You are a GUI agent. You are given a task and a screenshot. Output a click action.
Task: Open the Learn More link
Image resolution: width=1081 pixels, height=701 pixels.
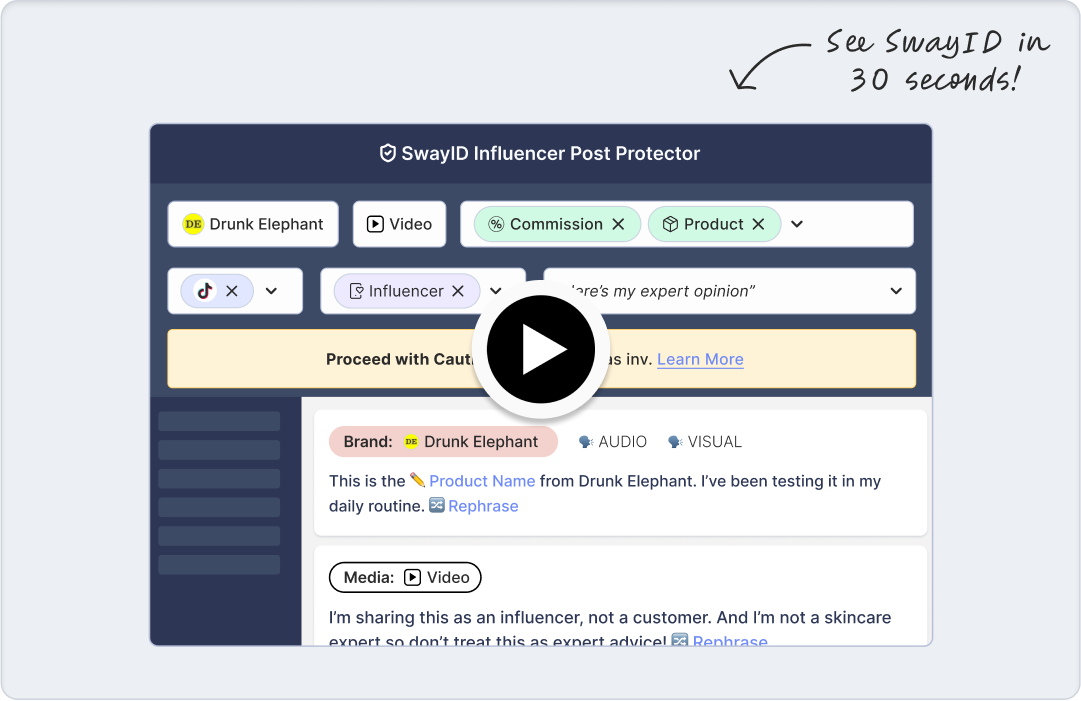(x=700, y=359)
